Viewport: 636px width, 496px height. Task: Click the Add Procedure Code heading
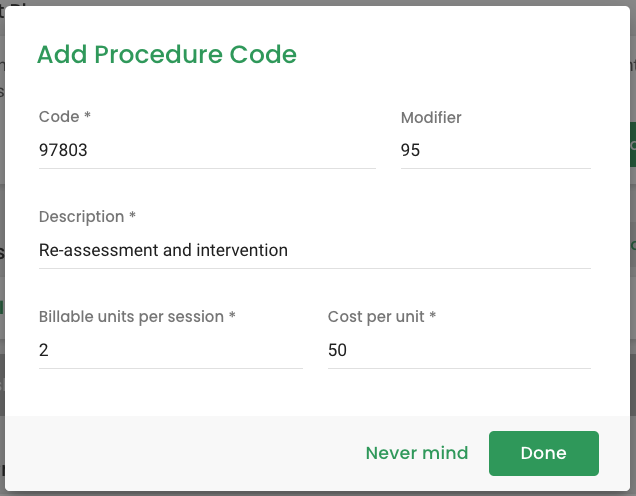click(167, 54)
